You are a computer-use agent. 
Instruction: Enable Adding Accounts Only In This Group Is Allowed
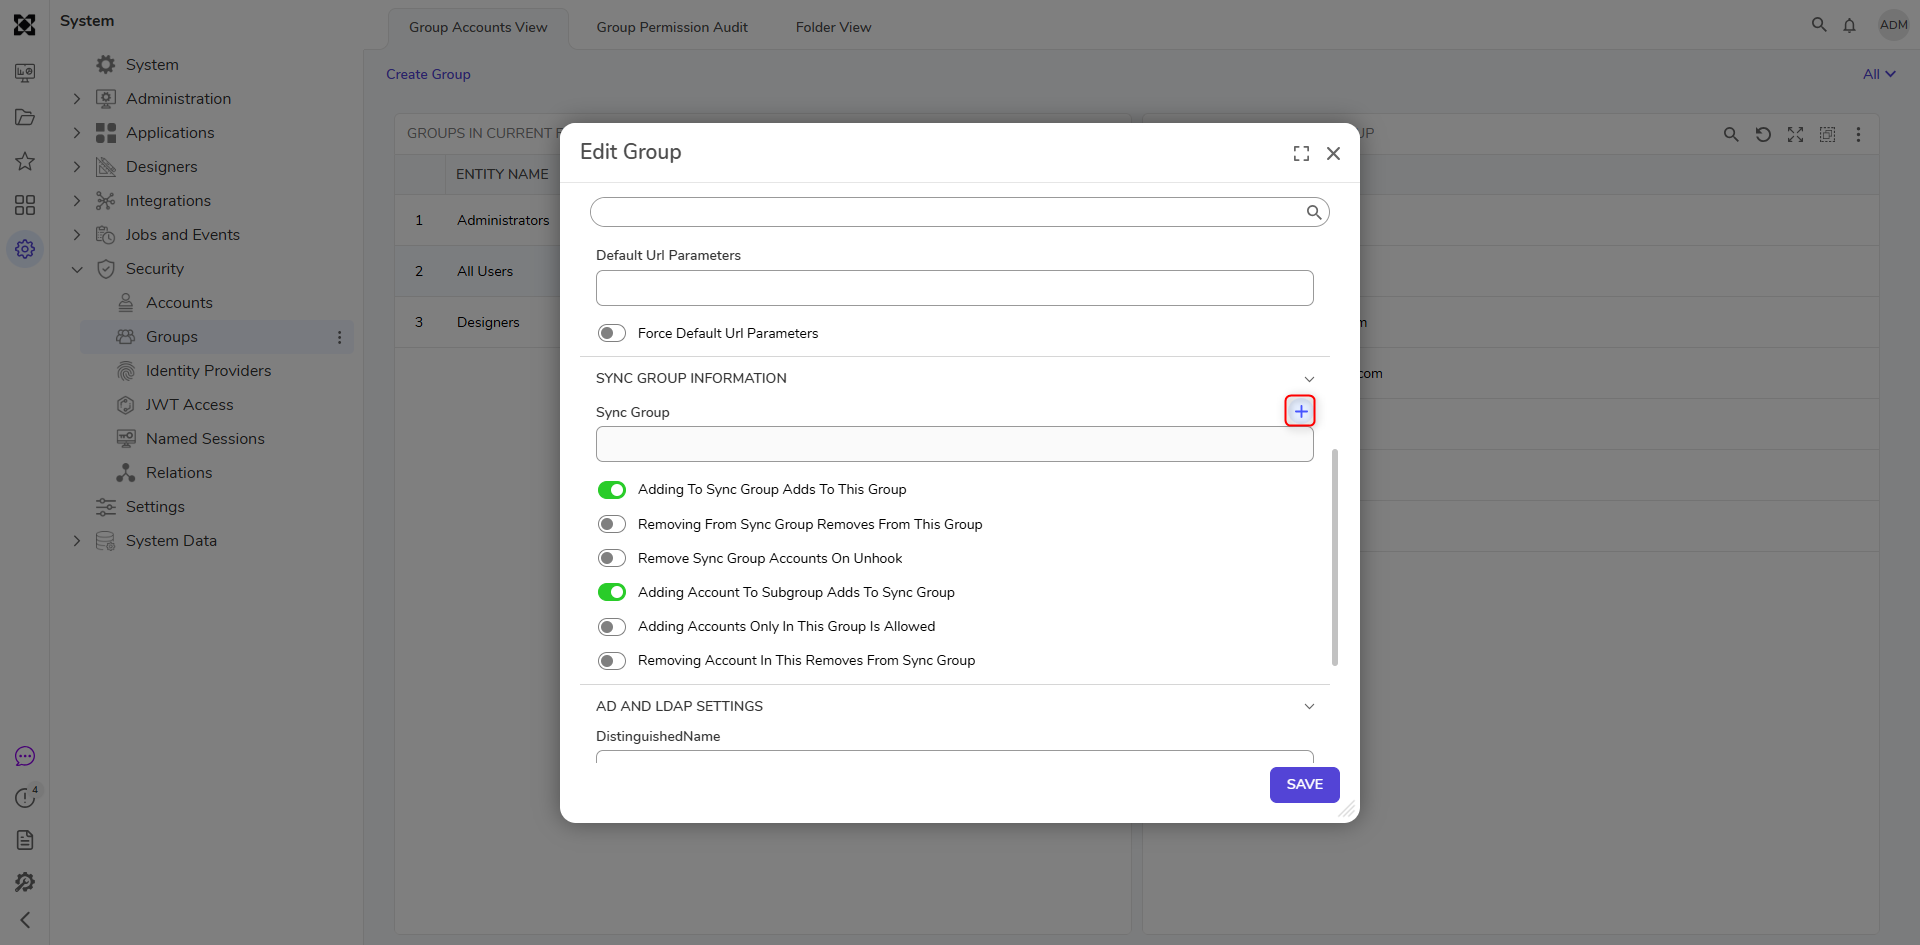pos(612,627)
